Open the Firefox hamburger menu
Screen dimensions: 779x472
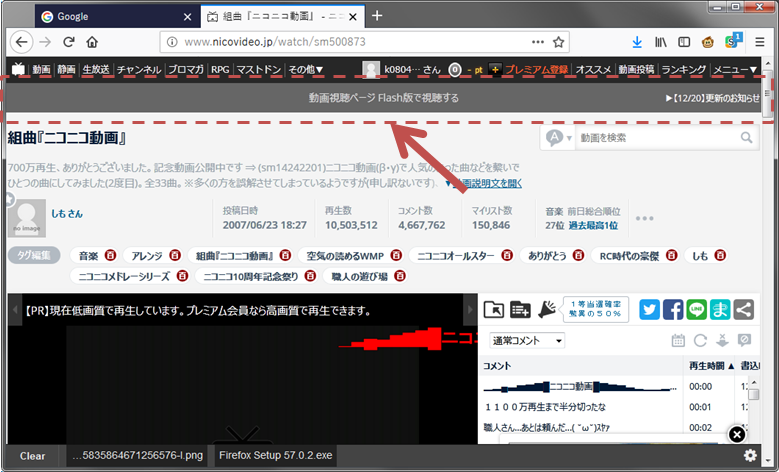tap(760, 42)
